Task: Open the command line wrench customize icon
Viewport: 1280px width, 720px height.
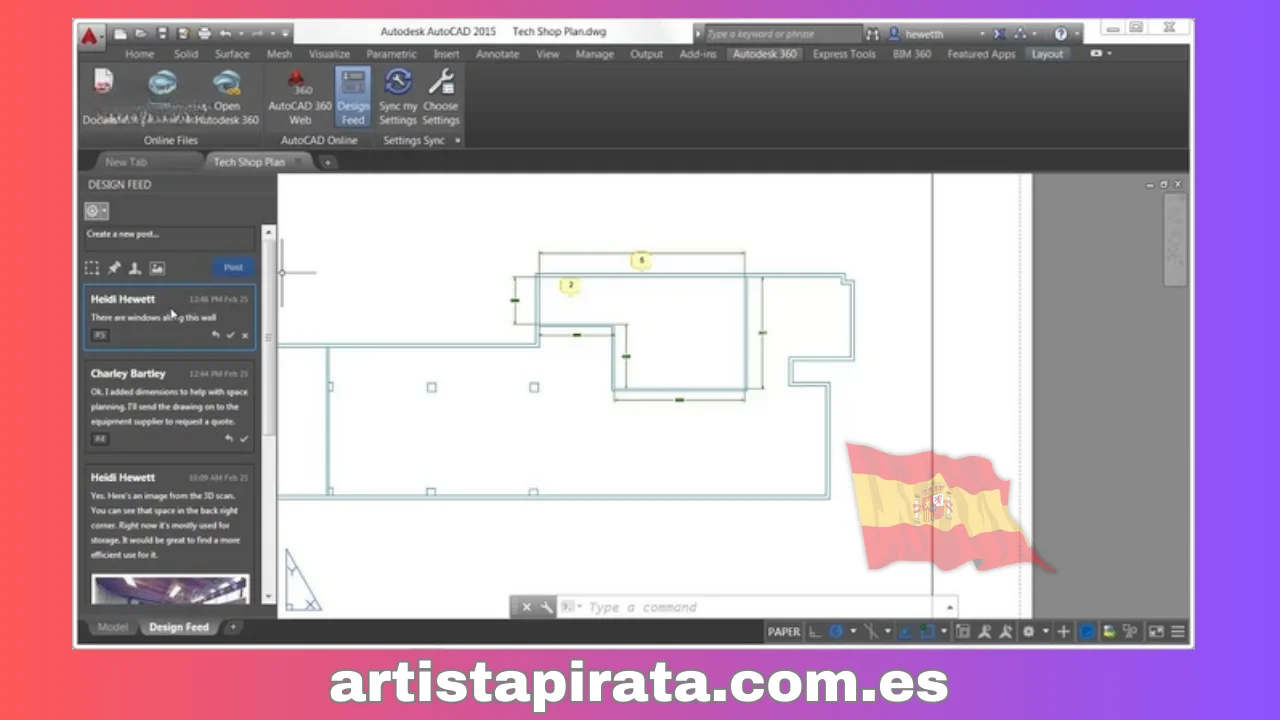Action: (546, 607)
